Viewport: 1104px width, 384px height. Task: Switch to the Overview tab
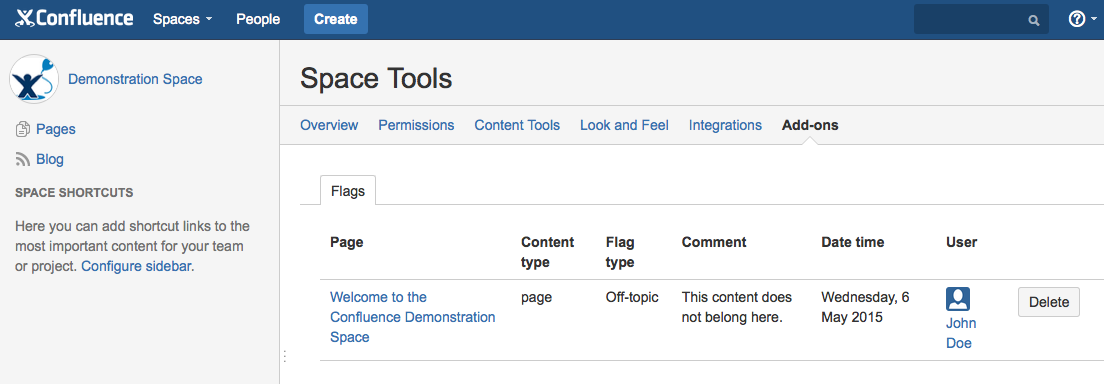[329, 125]
